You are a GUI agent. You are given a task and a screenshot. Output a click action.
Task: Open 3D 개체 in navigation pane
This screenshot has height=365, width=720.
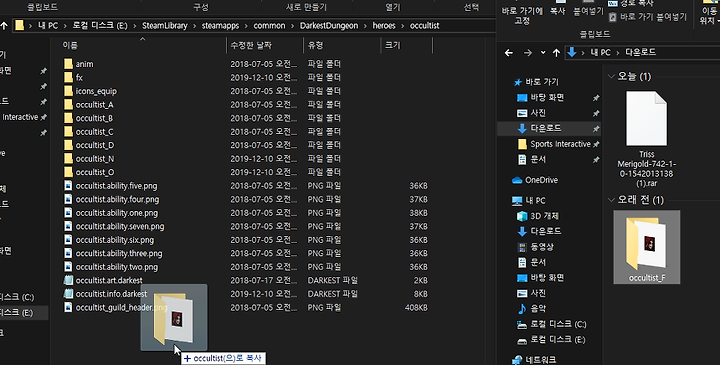[x=538, y=216]
